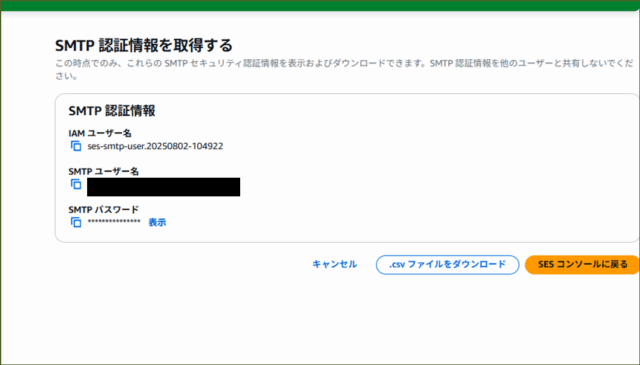Copy the SMTP user name value

[76, 184]
